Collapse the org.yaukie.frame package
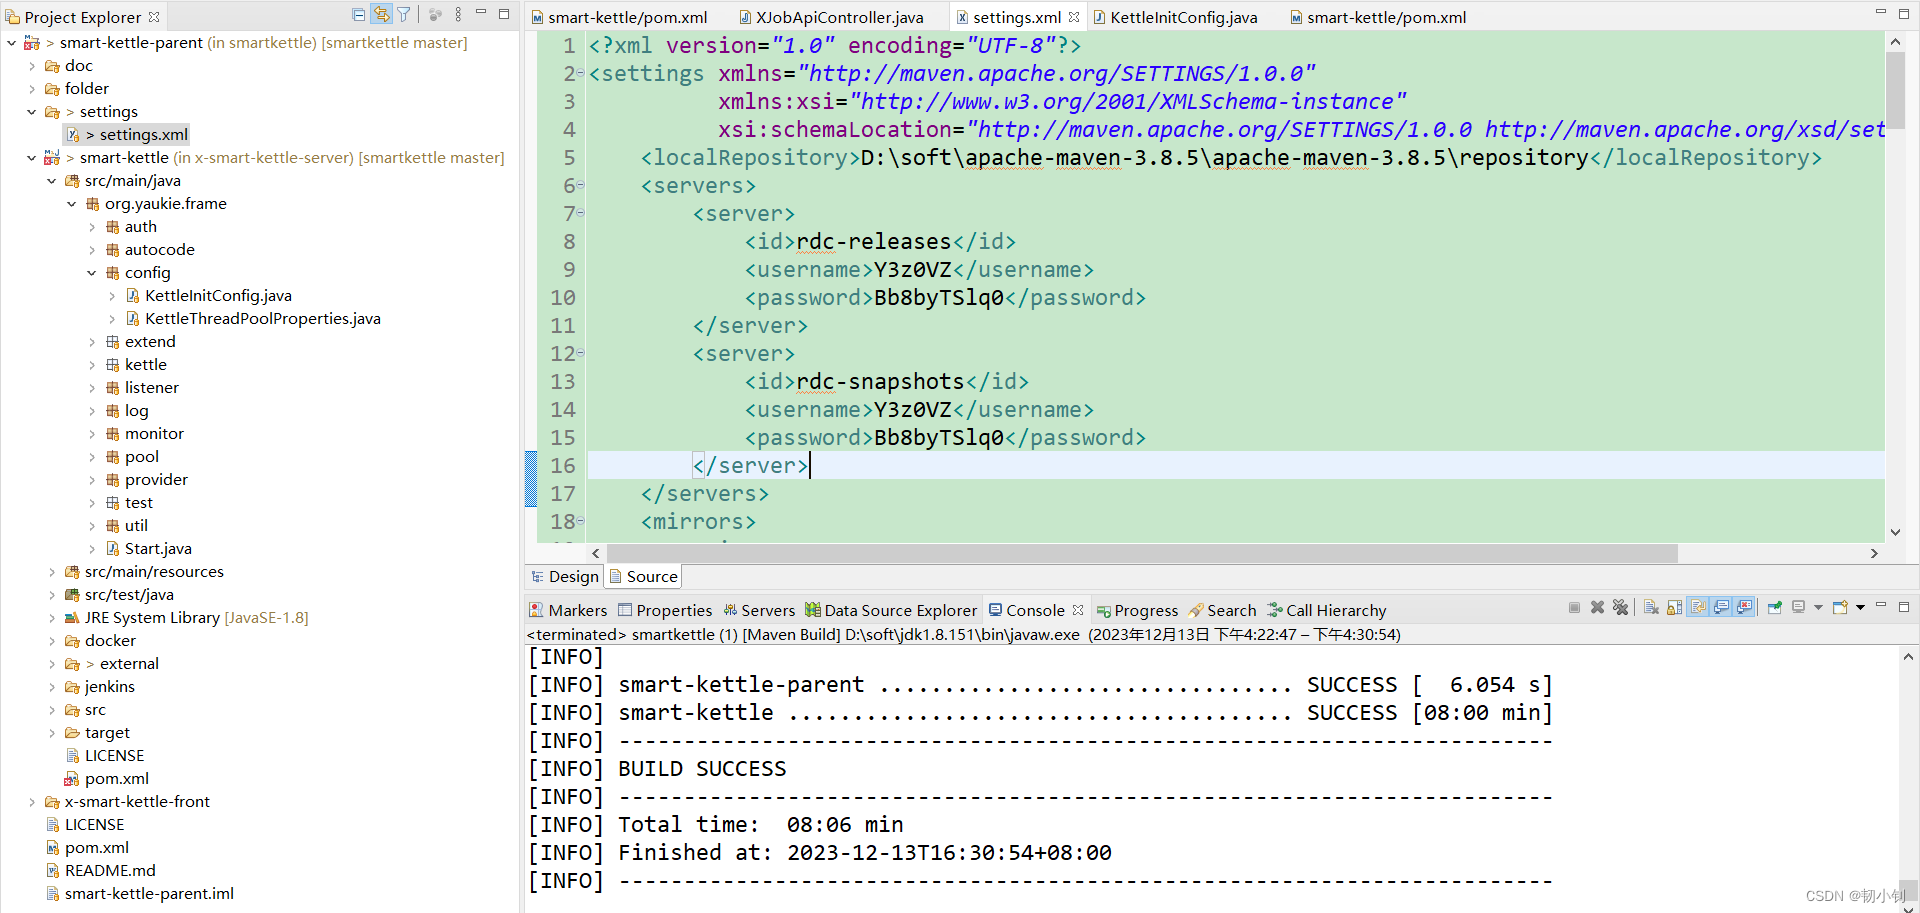Viewport: 1920px width, 913px height. (x=71, y=204)
